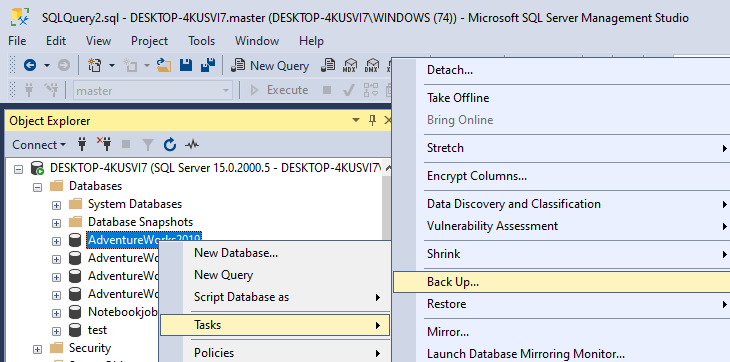Click the Database Engine Query icon
The image size is (730, 362).
[x=328, y=66]
